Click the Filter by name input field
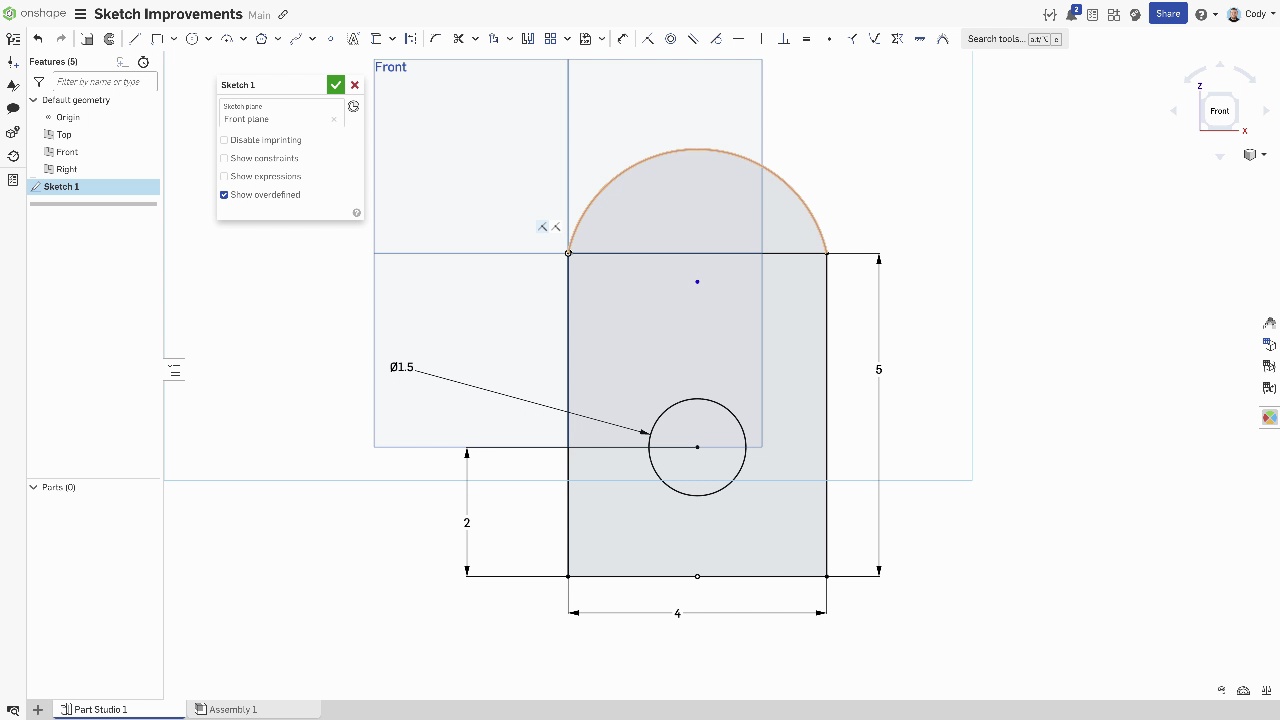This screenshot has height=720, width=1280. click(x=100, y=82)
